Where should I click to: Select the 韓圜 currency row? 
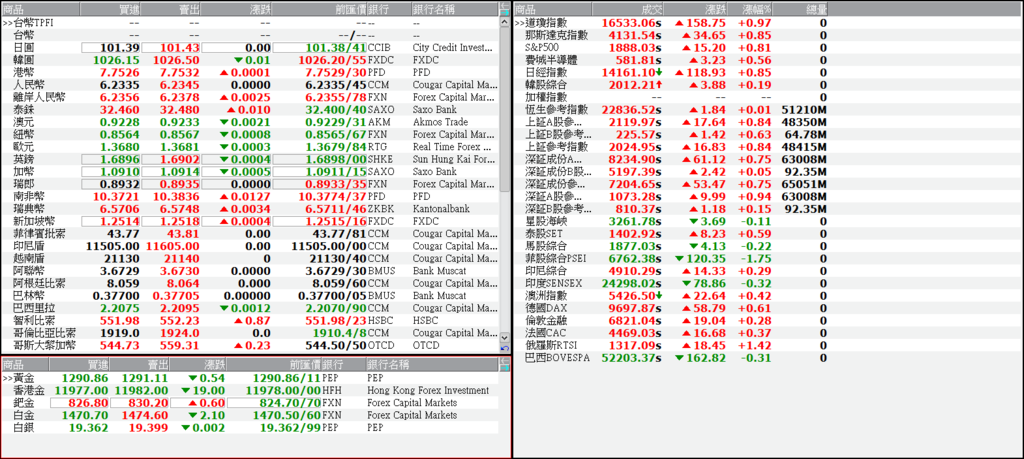[x=249, y=60]
